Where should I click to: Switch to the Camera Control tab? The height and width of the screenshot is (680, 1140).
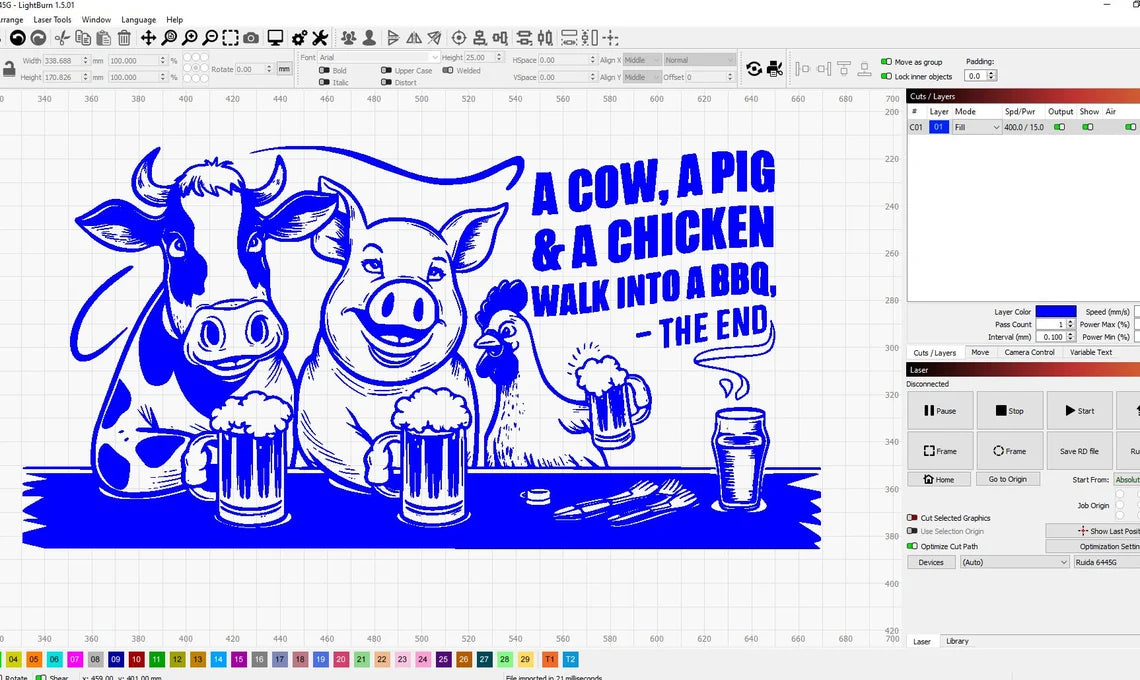pos(1029,352)
